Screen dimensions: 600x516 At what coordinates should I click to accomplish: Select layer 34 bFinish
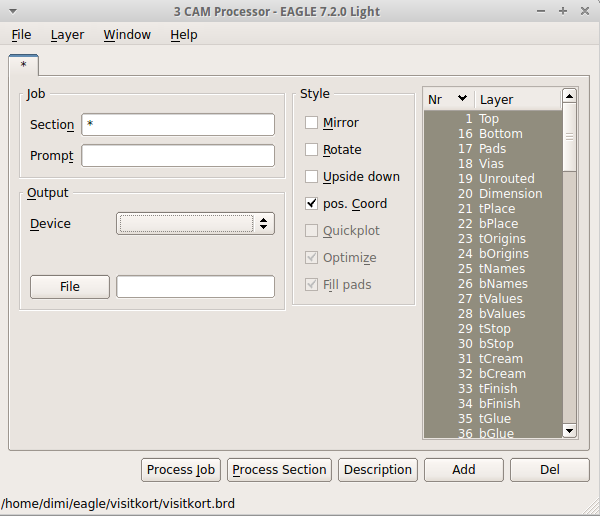point(493,403)
